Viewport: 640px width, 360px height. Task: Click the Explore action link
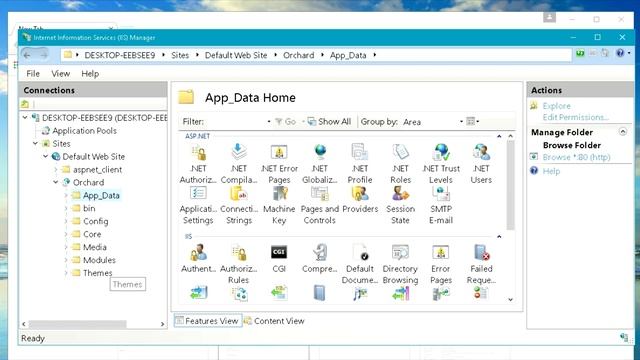pyautogui.click(x=556, y=106)
